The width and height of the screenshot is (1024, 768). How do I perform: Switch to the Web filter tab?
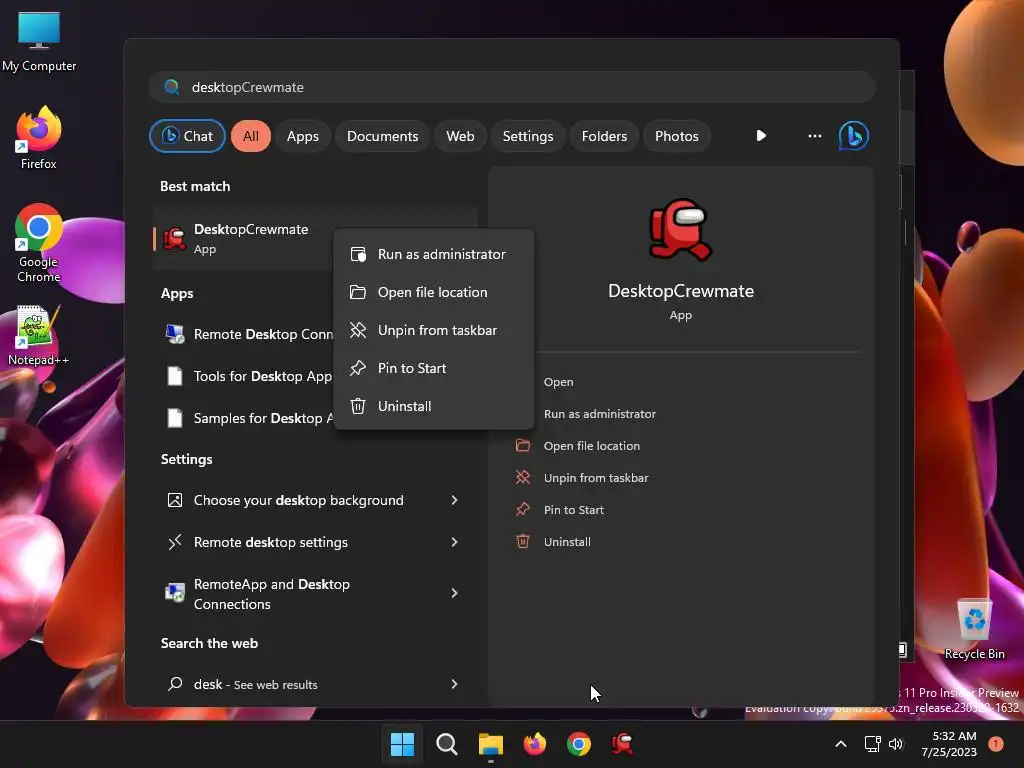coord(460,136)
